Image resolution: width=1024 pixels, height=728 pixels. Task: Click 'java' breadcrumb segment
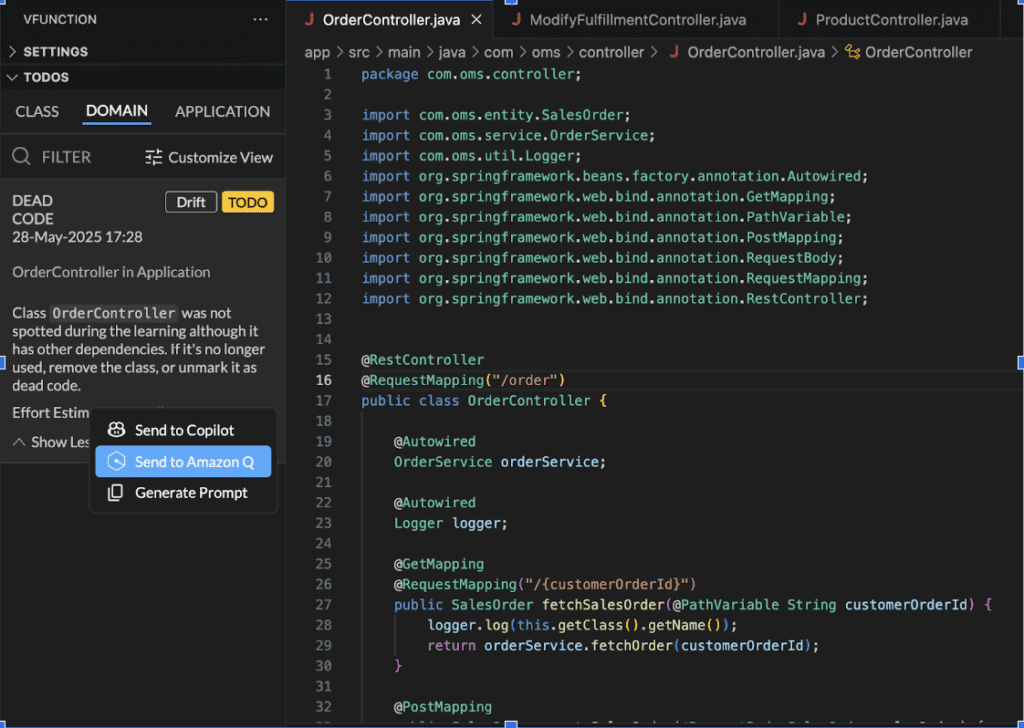(452, 53)
